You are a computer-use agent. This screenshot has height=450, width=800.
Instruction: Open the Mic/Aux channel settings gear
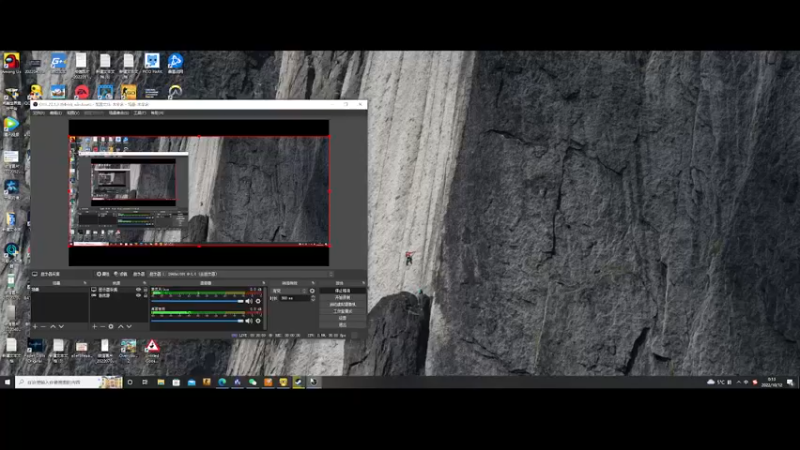(x=258, y=301)
